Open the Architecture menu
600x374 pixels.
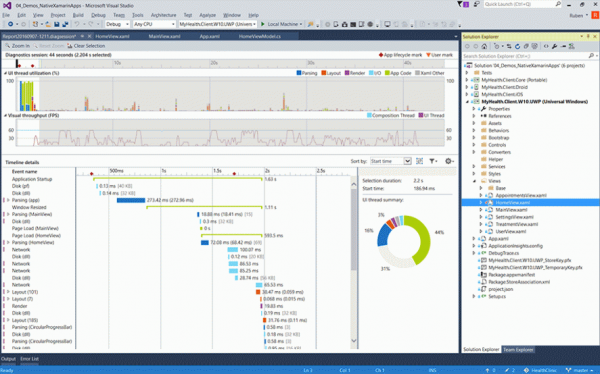coord(163,15)
